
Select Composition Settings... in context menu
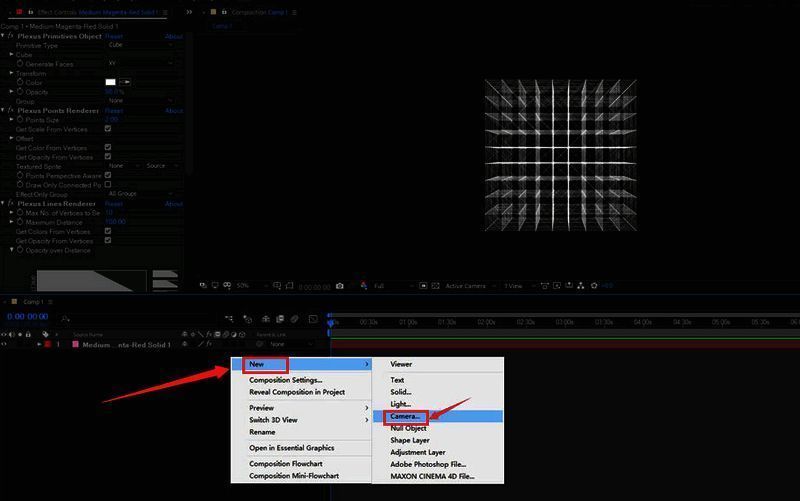click(286, 380)
